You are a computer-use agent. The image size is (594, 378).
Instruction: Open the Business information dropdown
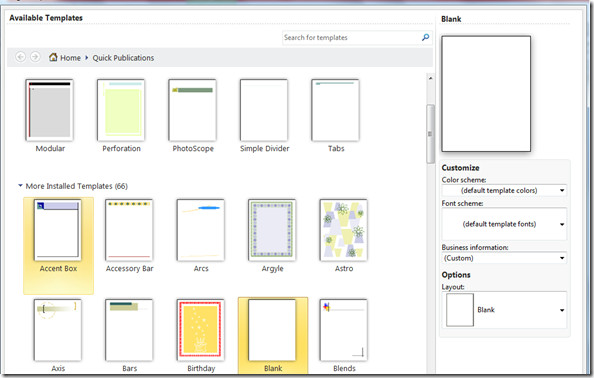504,258
